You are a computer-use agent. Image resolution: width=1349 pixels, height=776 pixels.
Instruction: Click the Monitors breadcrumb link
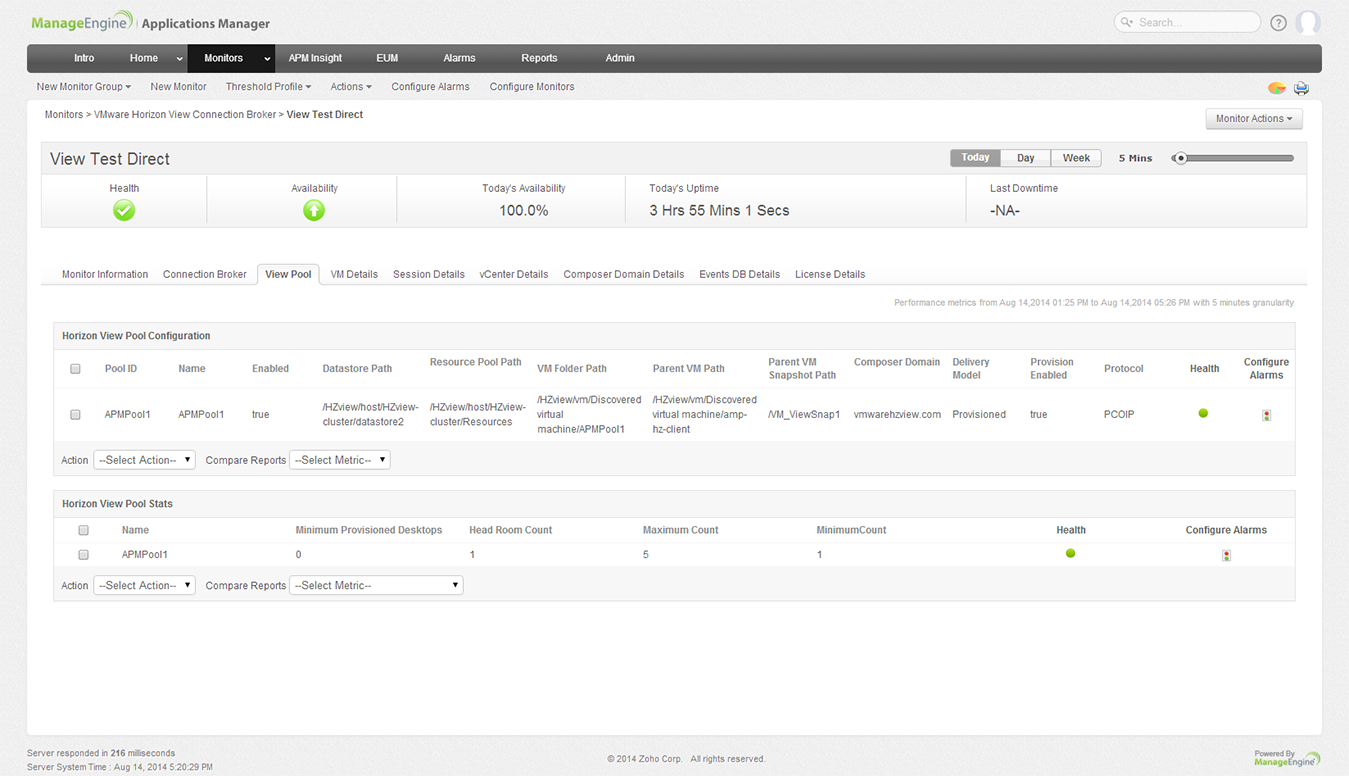pyautogui.click(x=63, y=114)
